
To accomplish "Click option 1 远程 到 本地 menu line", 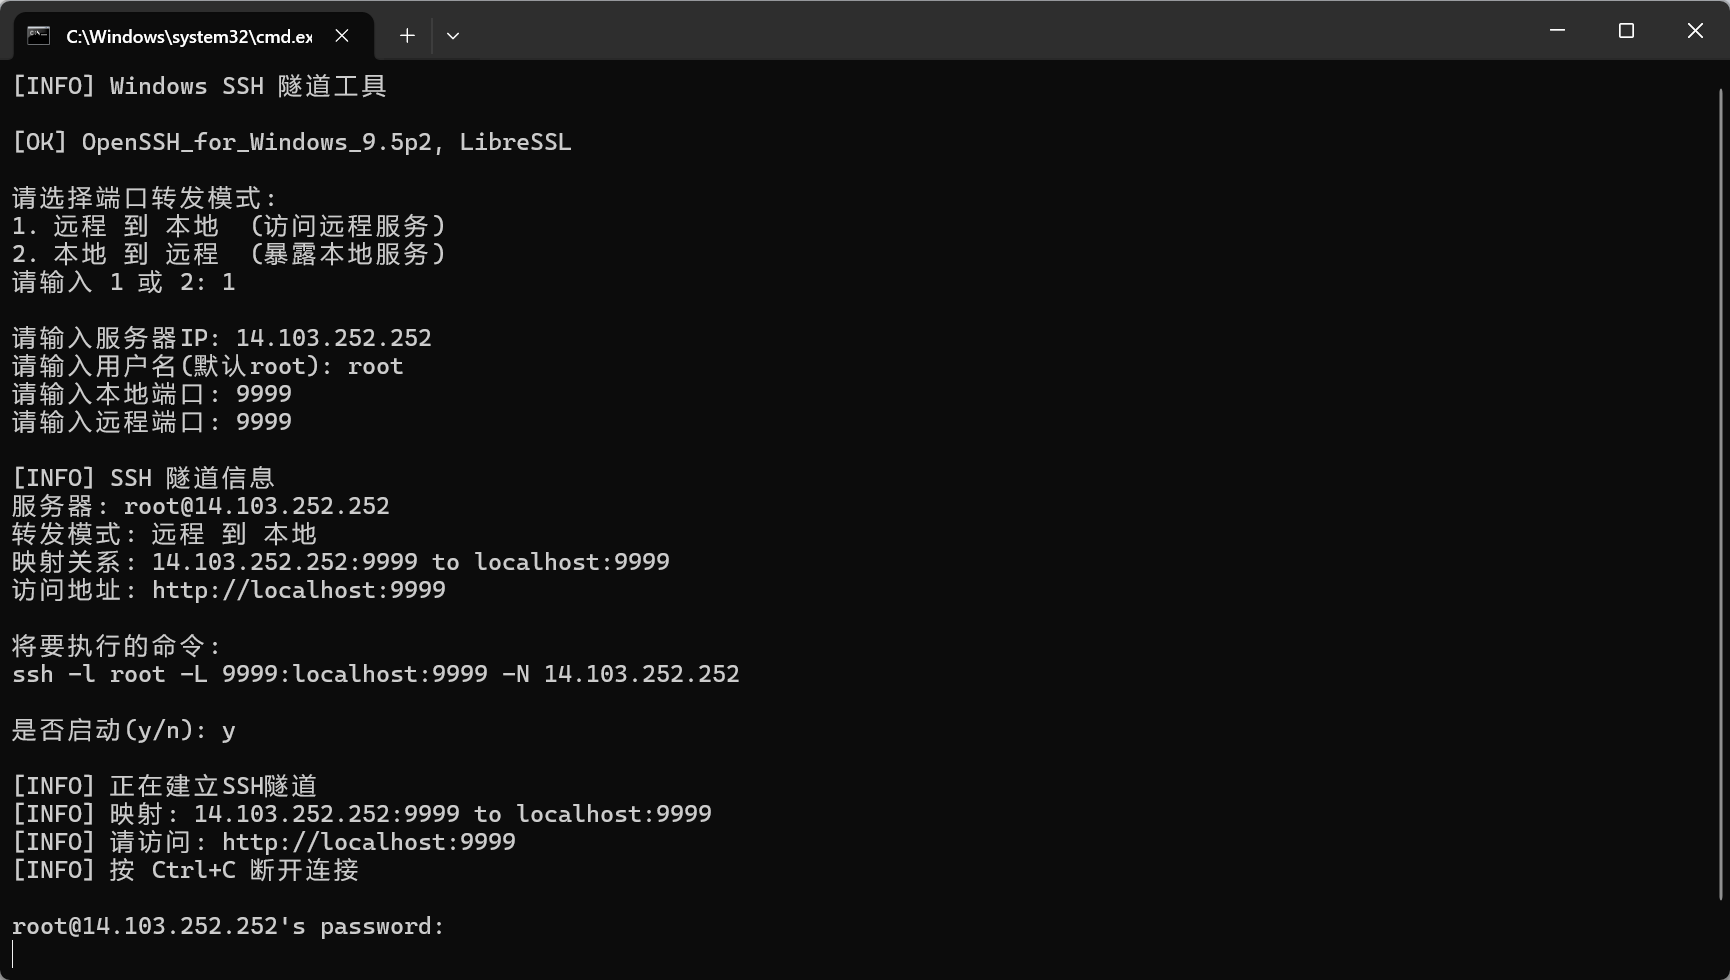I will point(229,226).
